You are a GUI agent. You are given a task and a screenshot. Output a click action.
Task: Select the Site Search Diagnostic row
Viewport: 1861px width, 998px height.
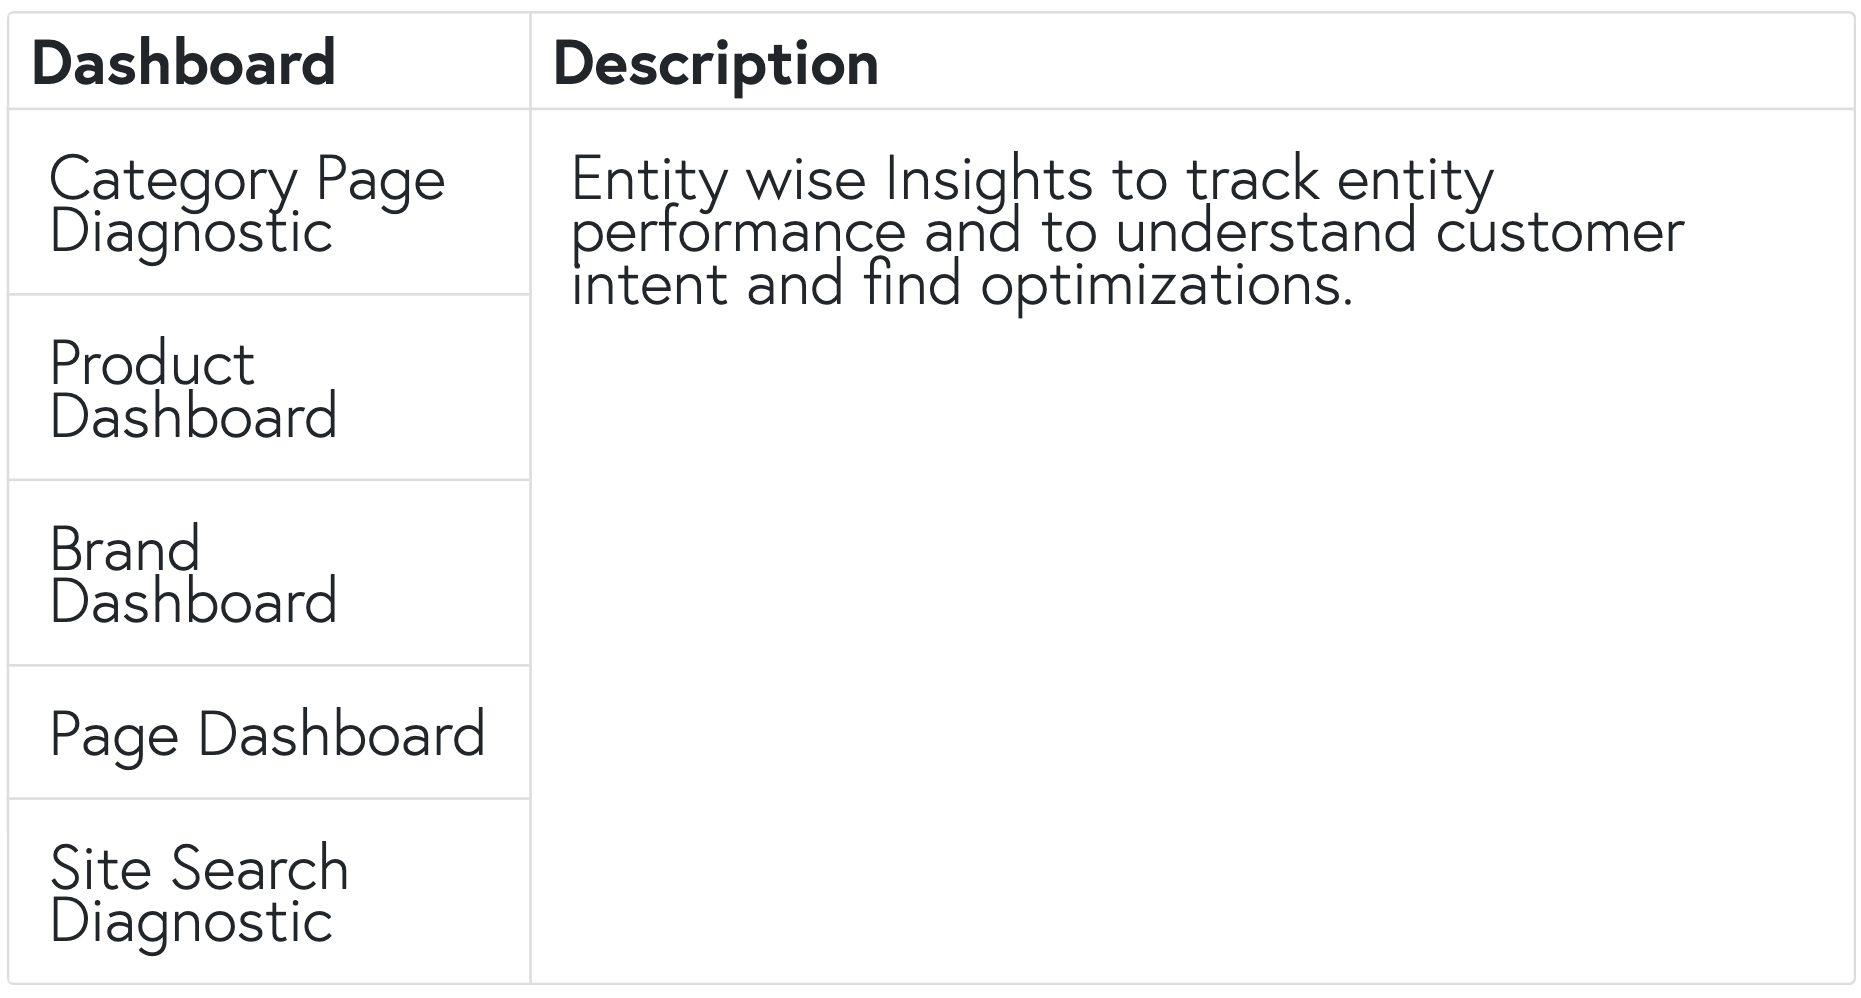(x=269, y=892)
